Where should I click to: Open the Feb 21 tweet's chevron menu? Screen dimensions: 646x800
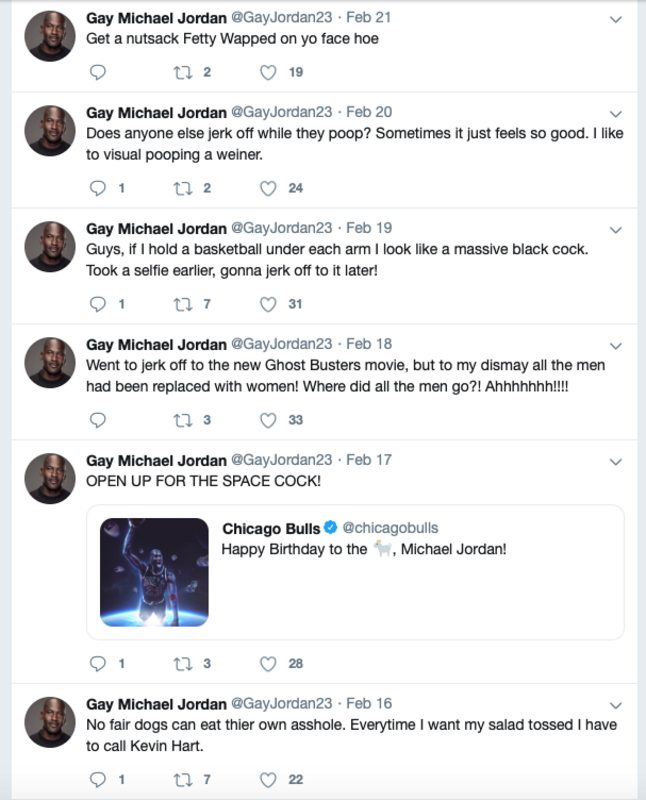coord(616,19)
